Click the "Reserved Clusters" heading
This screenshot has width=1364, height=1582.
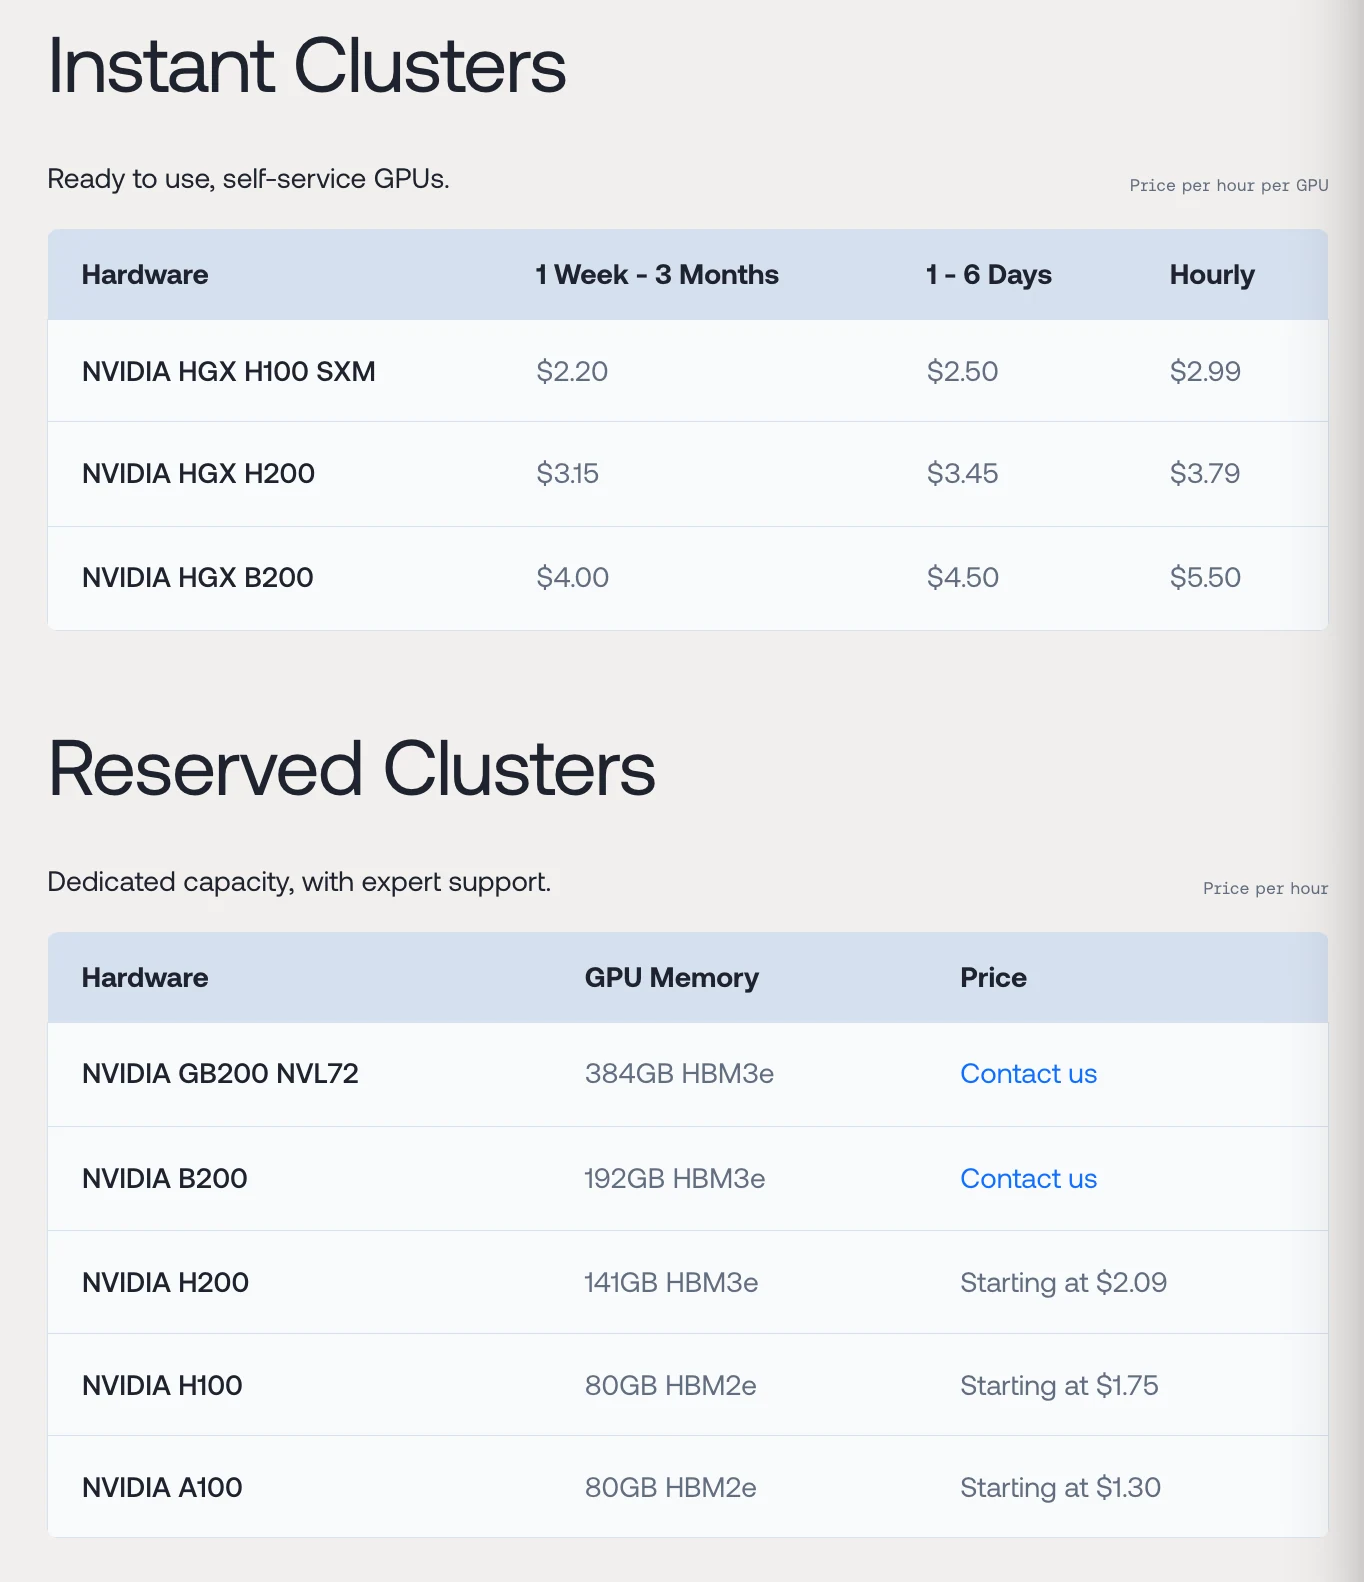point(352,768)
